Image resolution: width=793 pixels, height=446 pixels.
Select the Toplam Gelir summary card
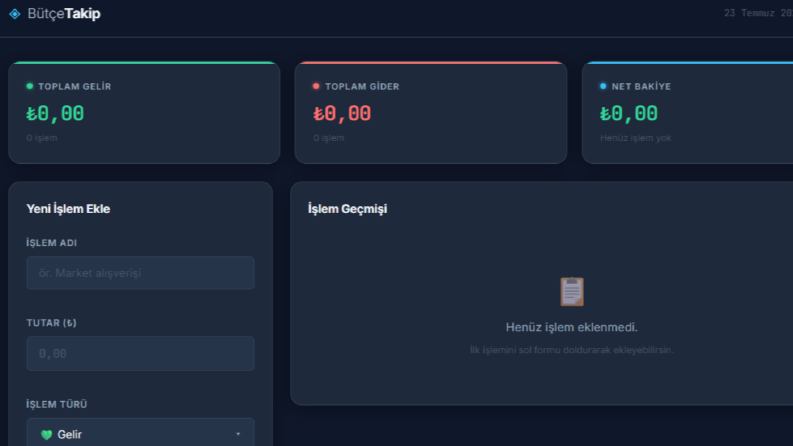144,112
